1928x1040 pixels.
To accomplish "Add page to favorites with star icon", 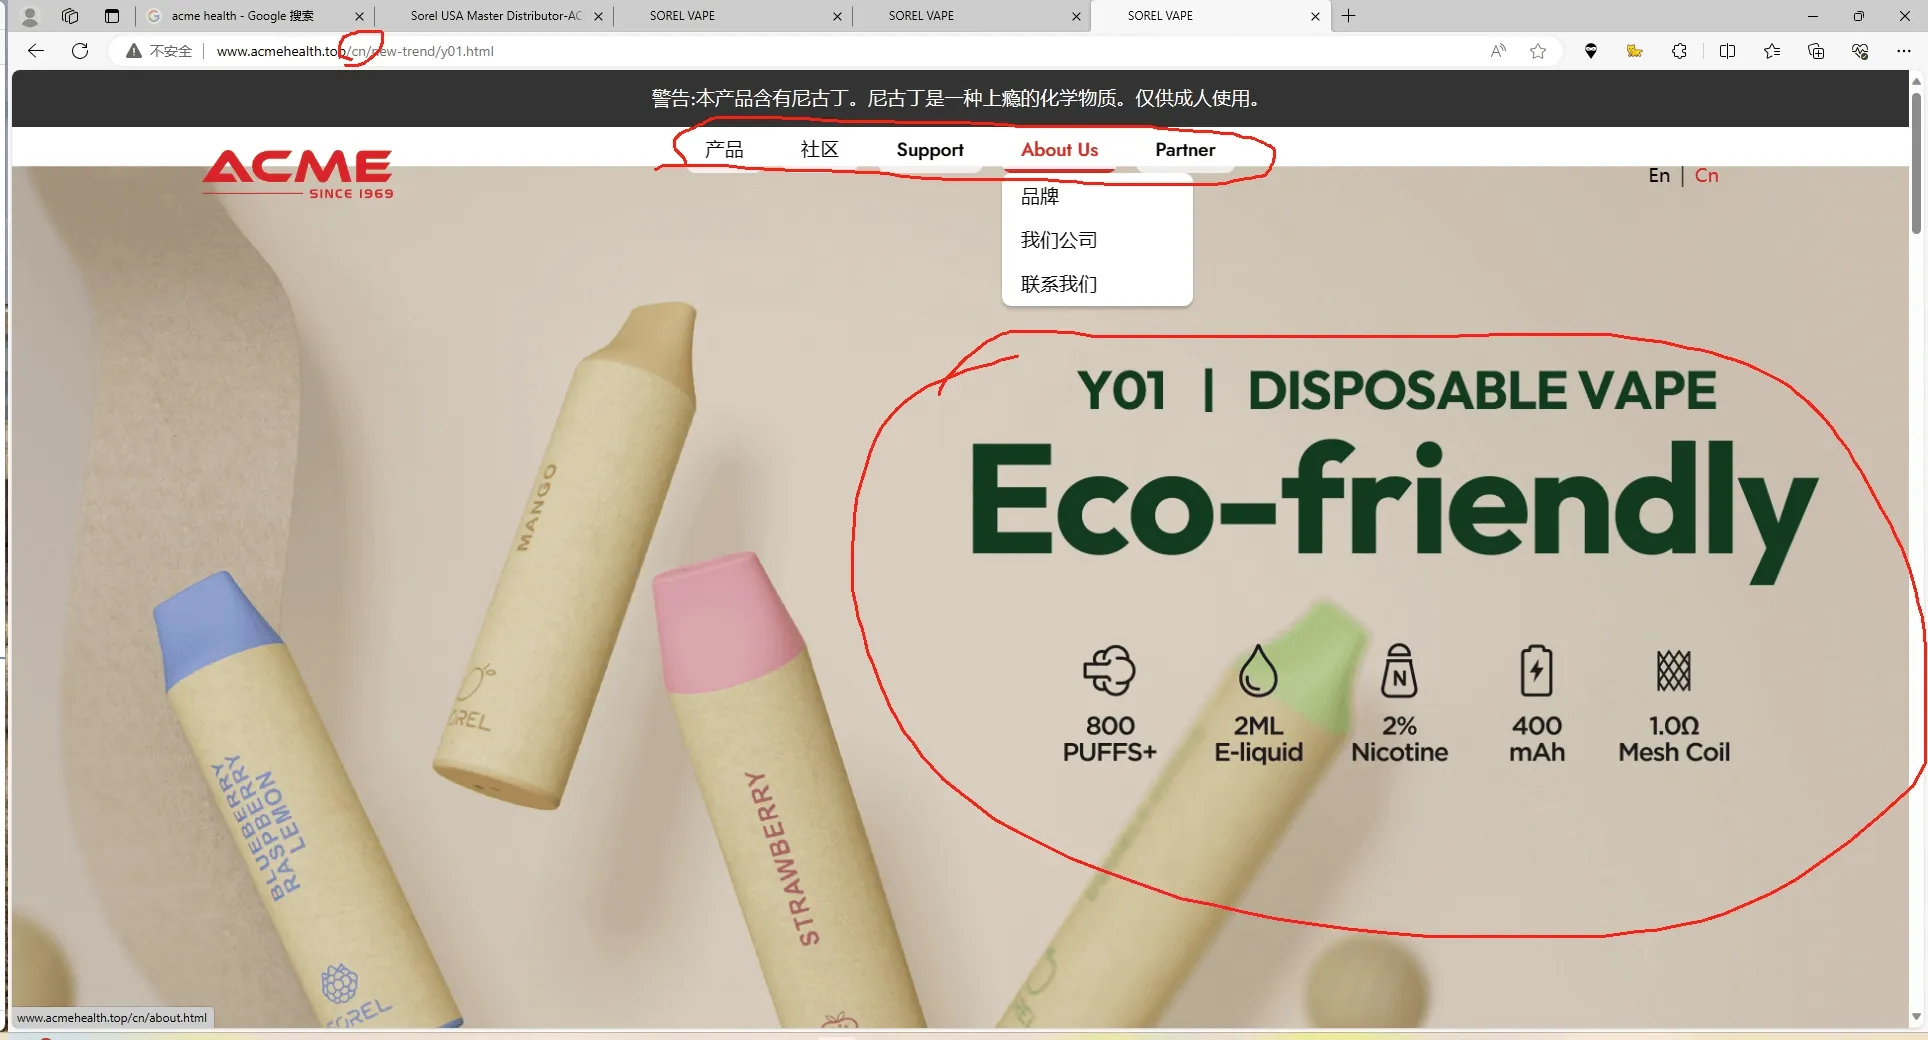I will pyautogui.click(x=1538, y=51).
